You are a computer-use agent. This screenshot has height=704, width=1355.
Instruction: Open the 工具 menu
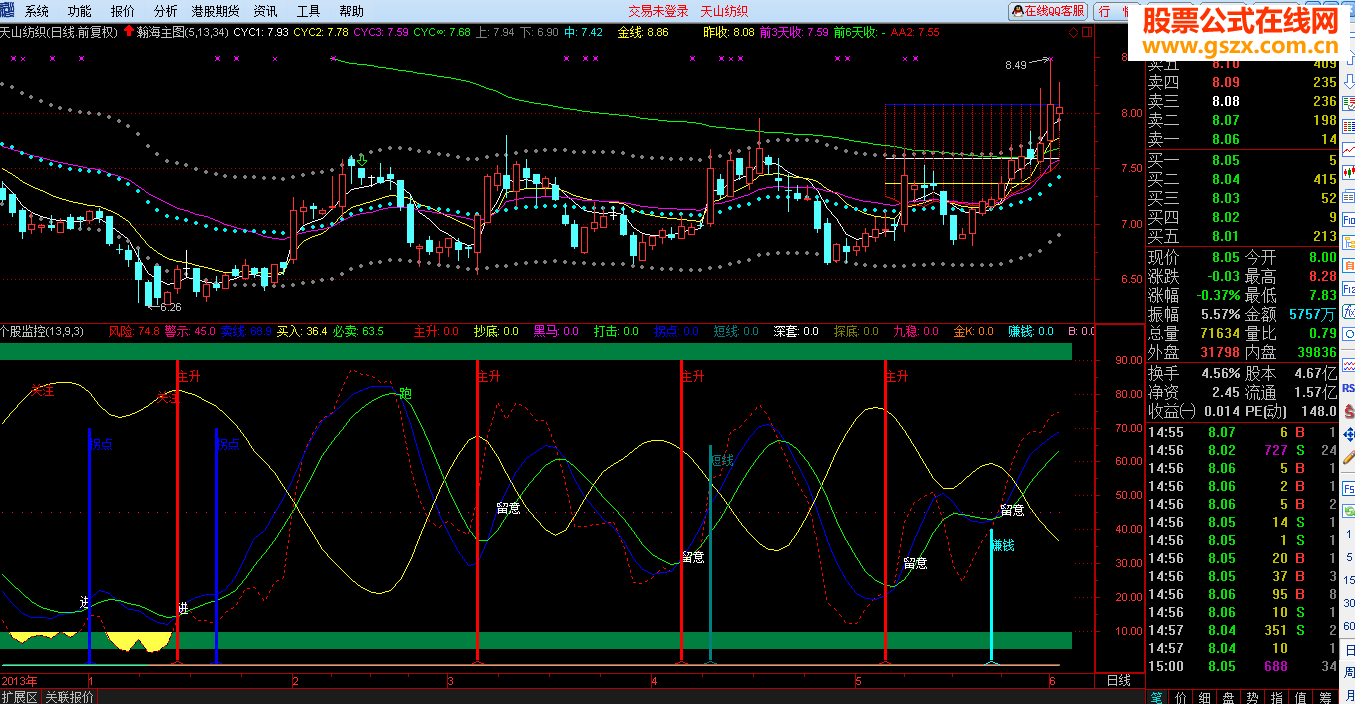(309, 11)
